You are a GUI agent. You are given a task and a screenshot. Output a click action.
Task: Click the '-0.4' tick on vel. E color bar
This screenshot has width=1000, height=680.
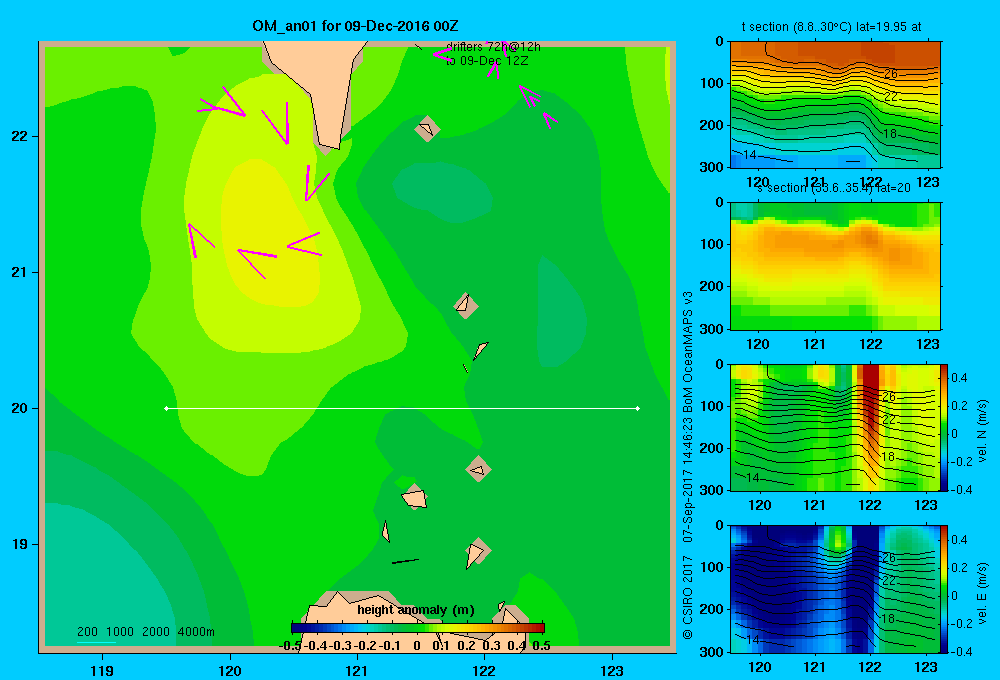pos(961,651)
